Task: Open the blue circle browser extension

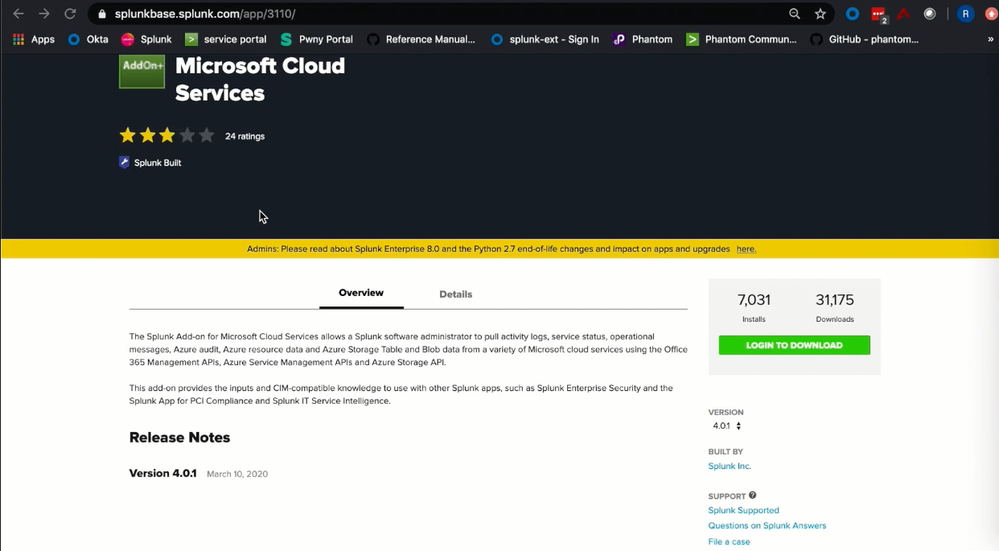Action: click(x=852, y=13)
